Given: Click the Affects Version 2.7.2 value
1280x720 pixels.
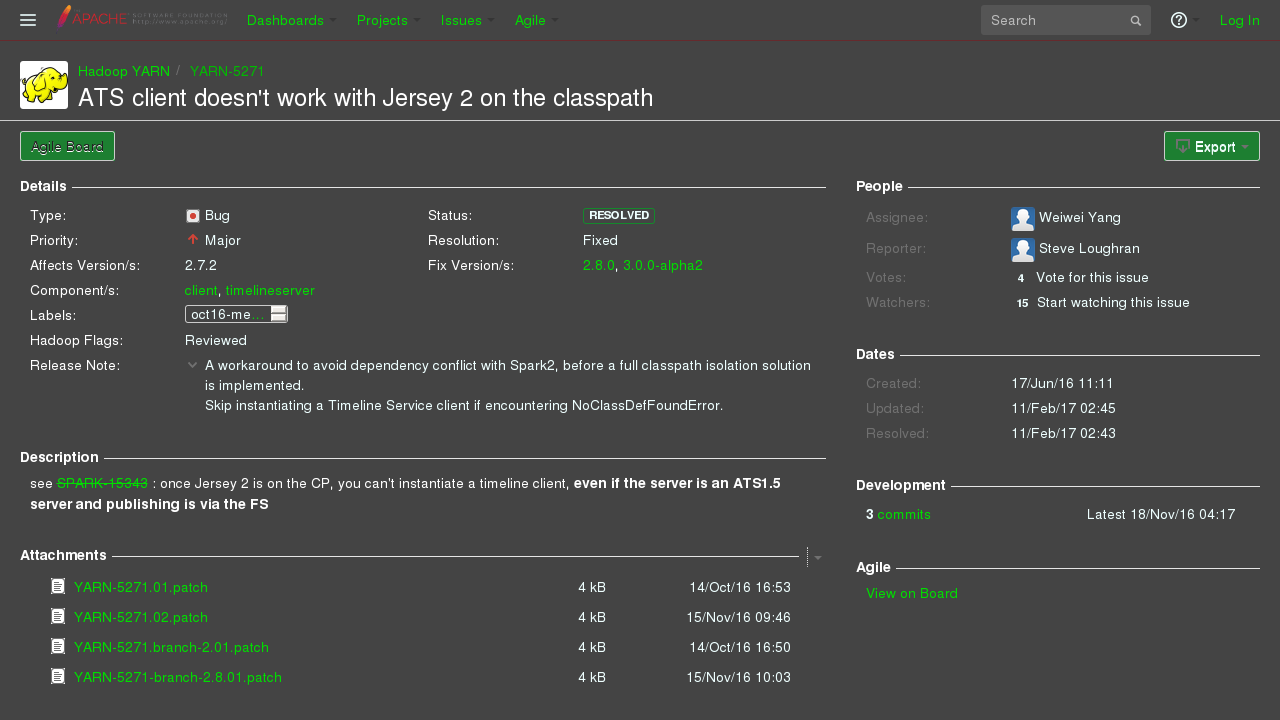Looking at the screenshot, I should pos(201,265).
